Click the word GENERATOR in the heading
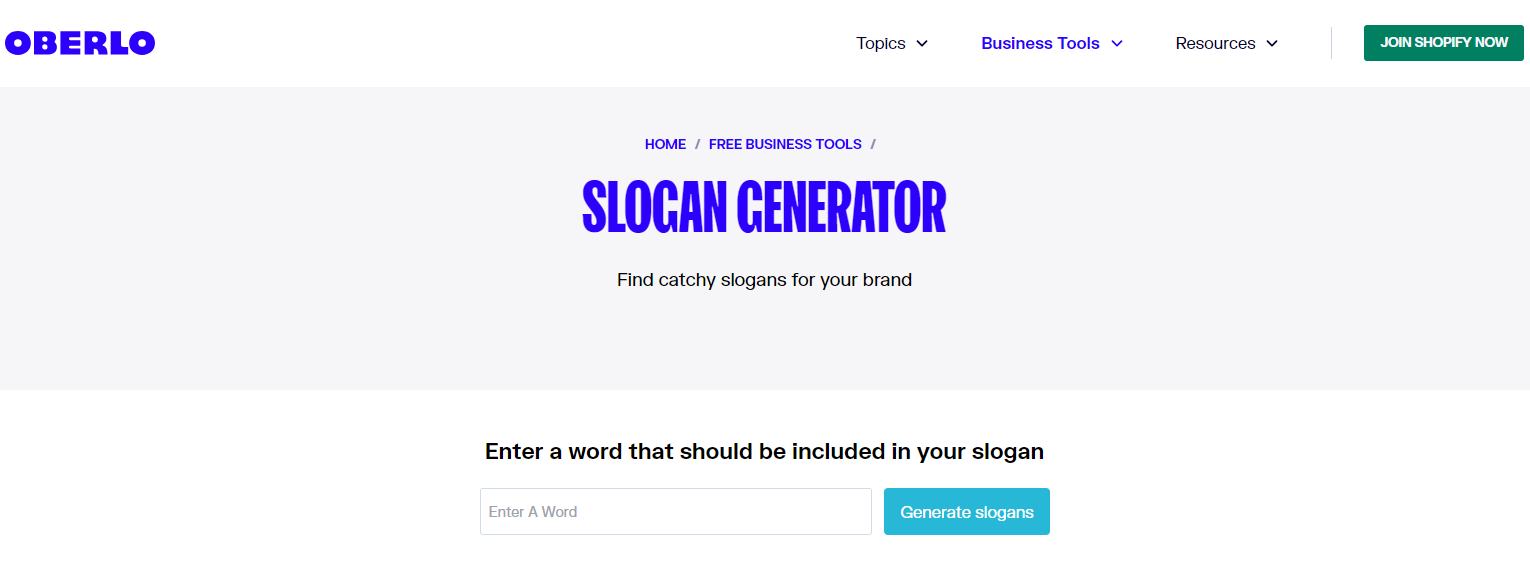1530x565 pixels. pos(841,208)
